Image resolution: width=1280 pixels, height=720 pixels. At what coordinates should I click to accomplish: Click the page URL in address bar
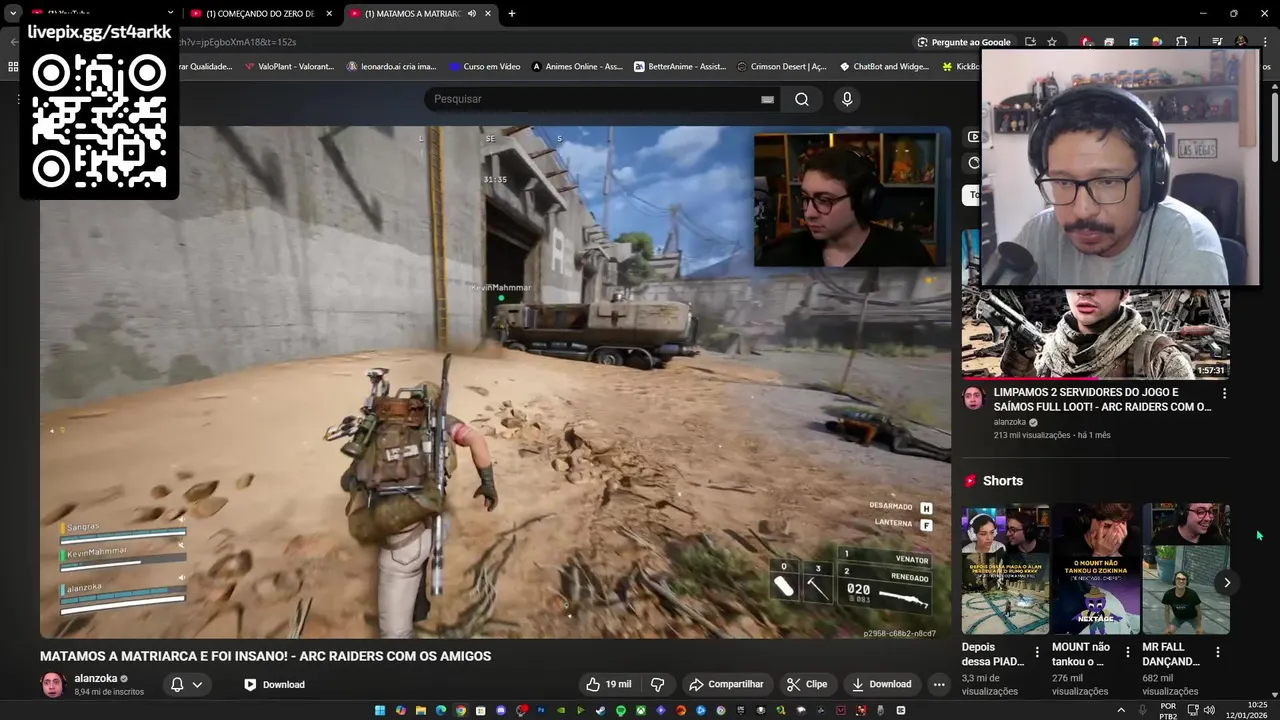238,42
